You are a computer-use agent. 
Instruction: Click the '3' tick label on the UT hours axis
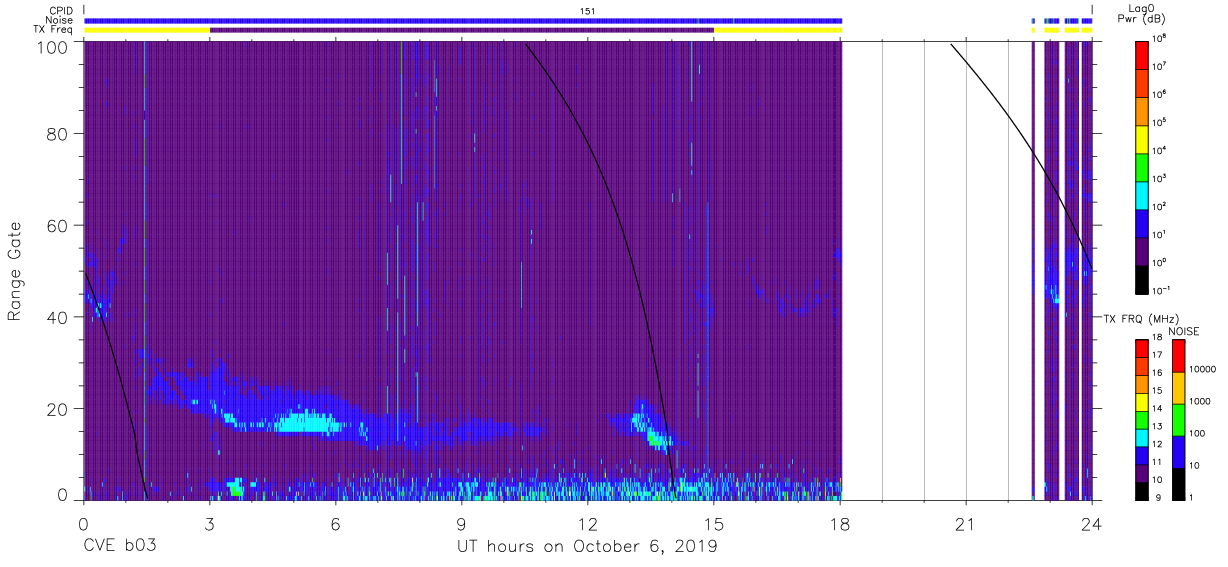tap(209, 522)
